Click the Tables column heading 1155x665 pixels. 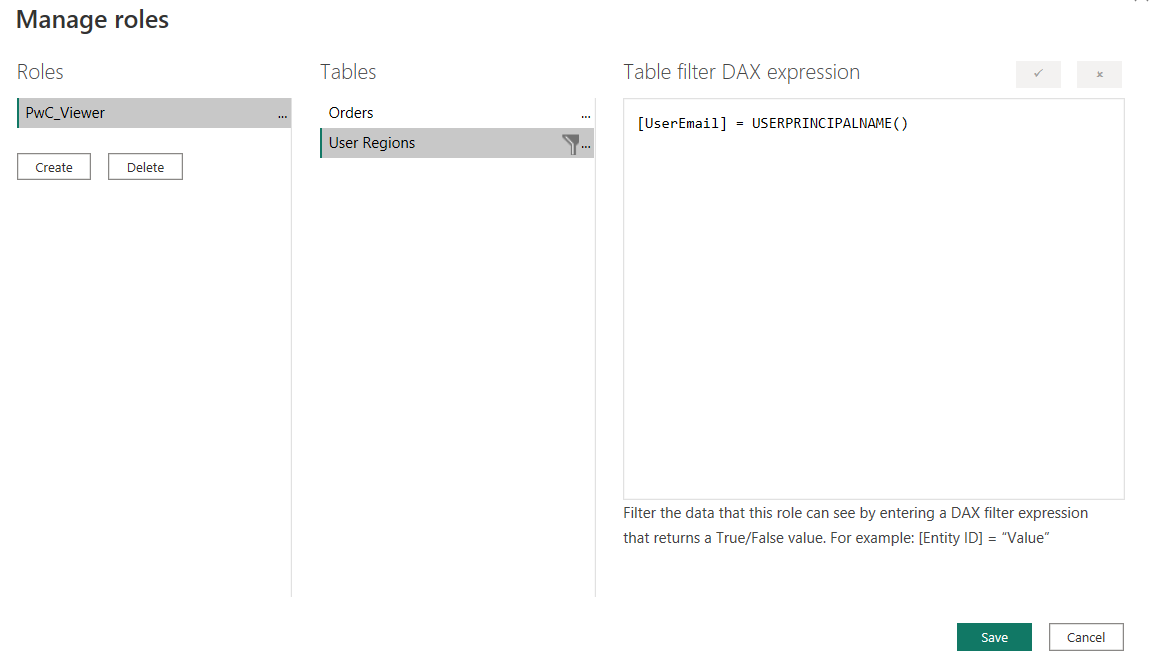[348, 72]
